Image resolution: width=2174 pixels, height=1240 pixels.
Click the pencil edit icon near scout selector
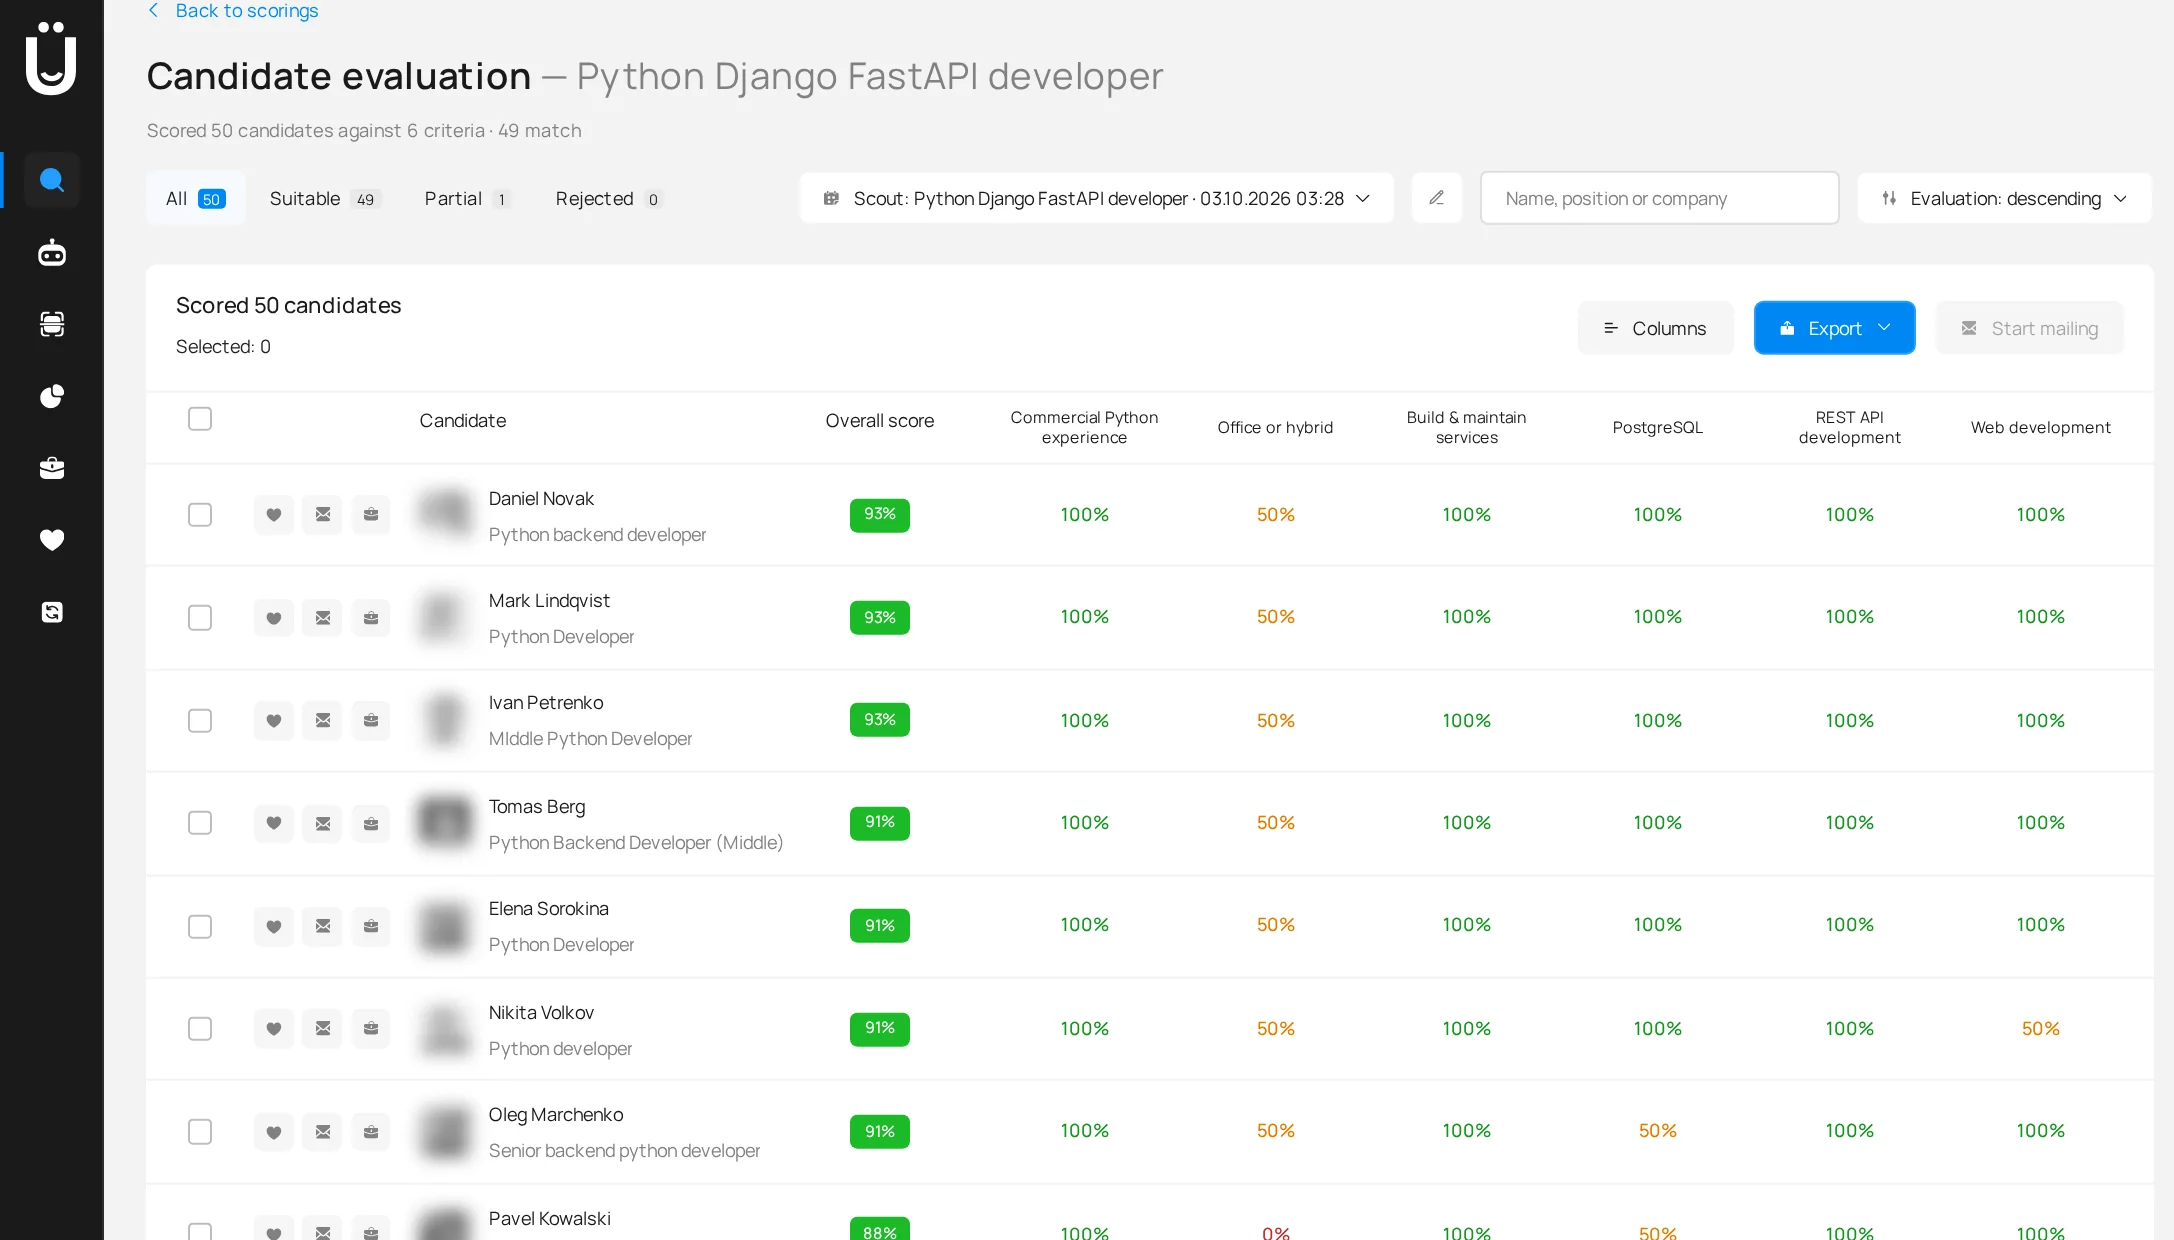pos(1437,198)
